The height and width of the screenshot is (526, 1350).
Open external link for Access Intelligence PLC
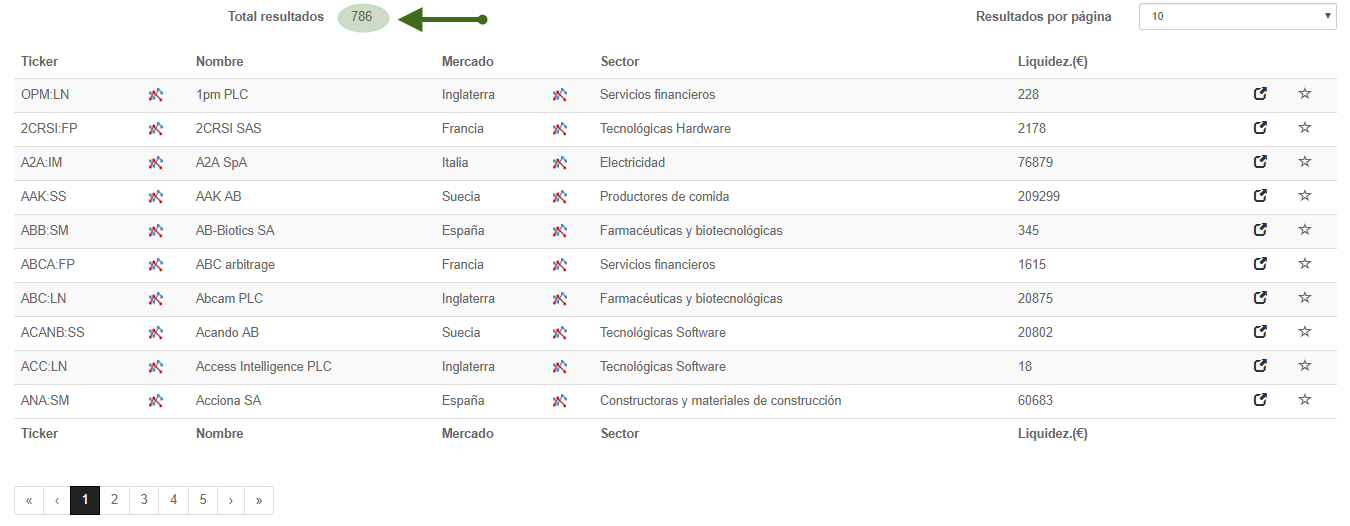pos(1260,366)
